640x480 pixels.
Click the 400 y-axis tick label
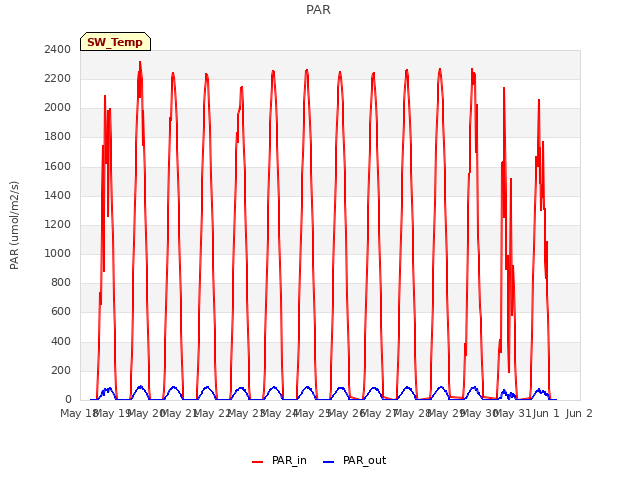(61, 342)
